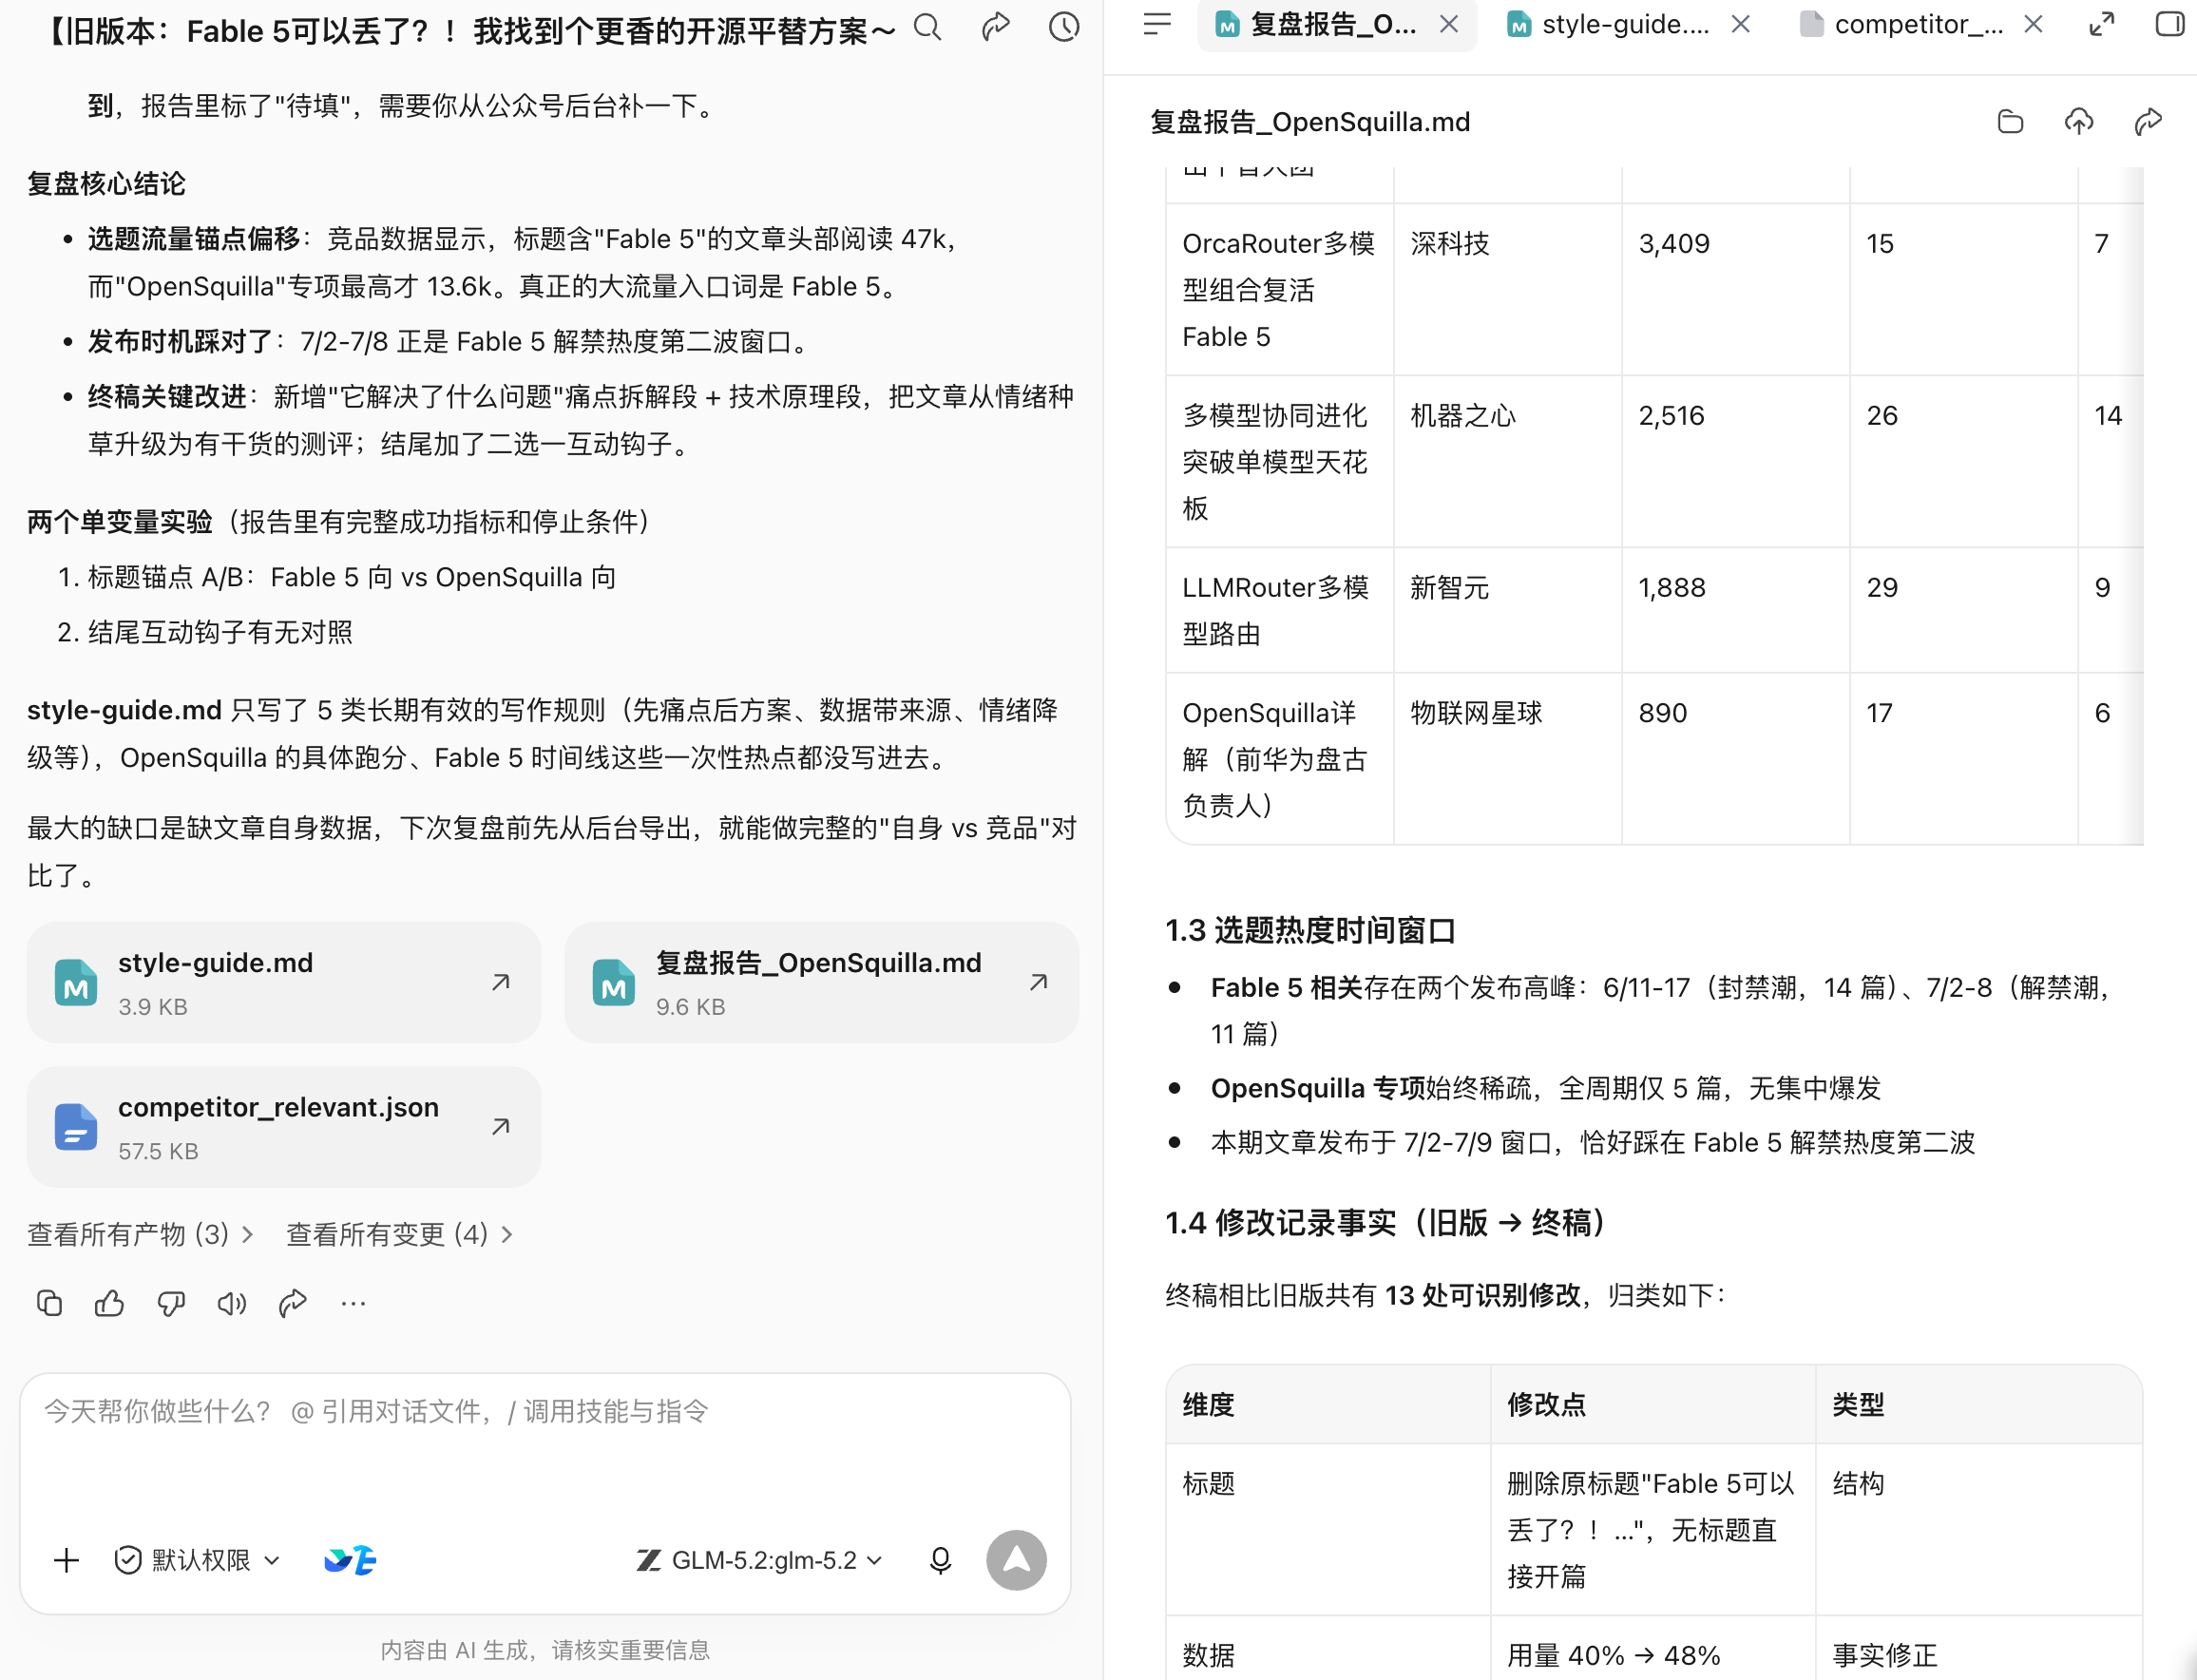Viewport: 2197px width, 1680px height.
Task: Expand preview panel to fullscreen
Action: point(2102,24)
